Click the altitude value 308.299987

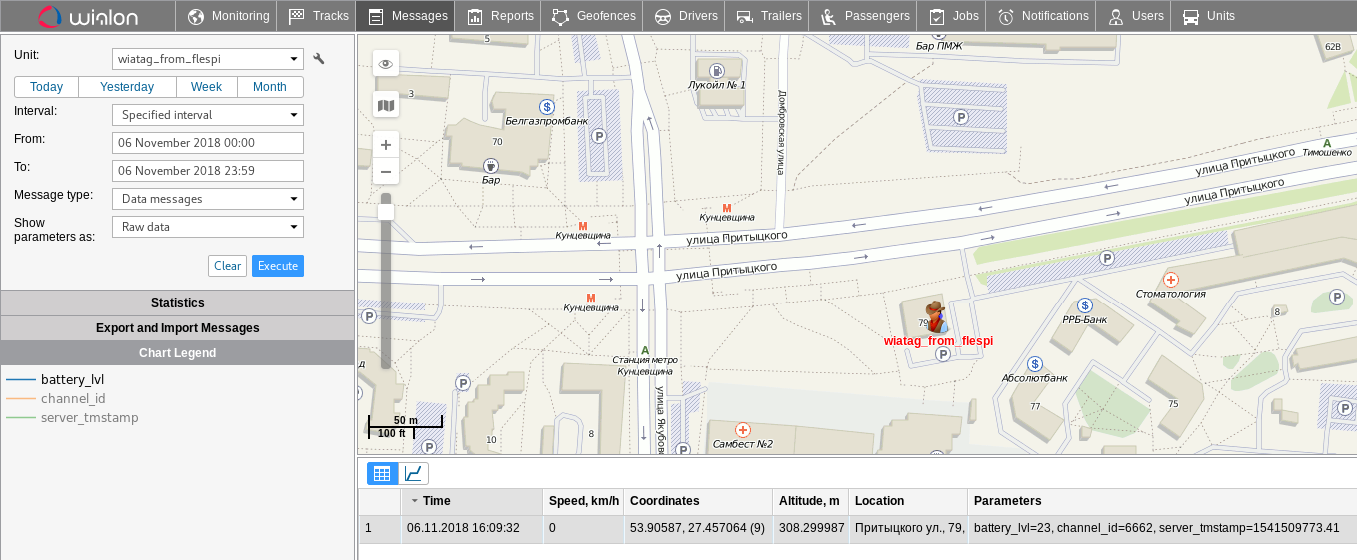(811, 527)
